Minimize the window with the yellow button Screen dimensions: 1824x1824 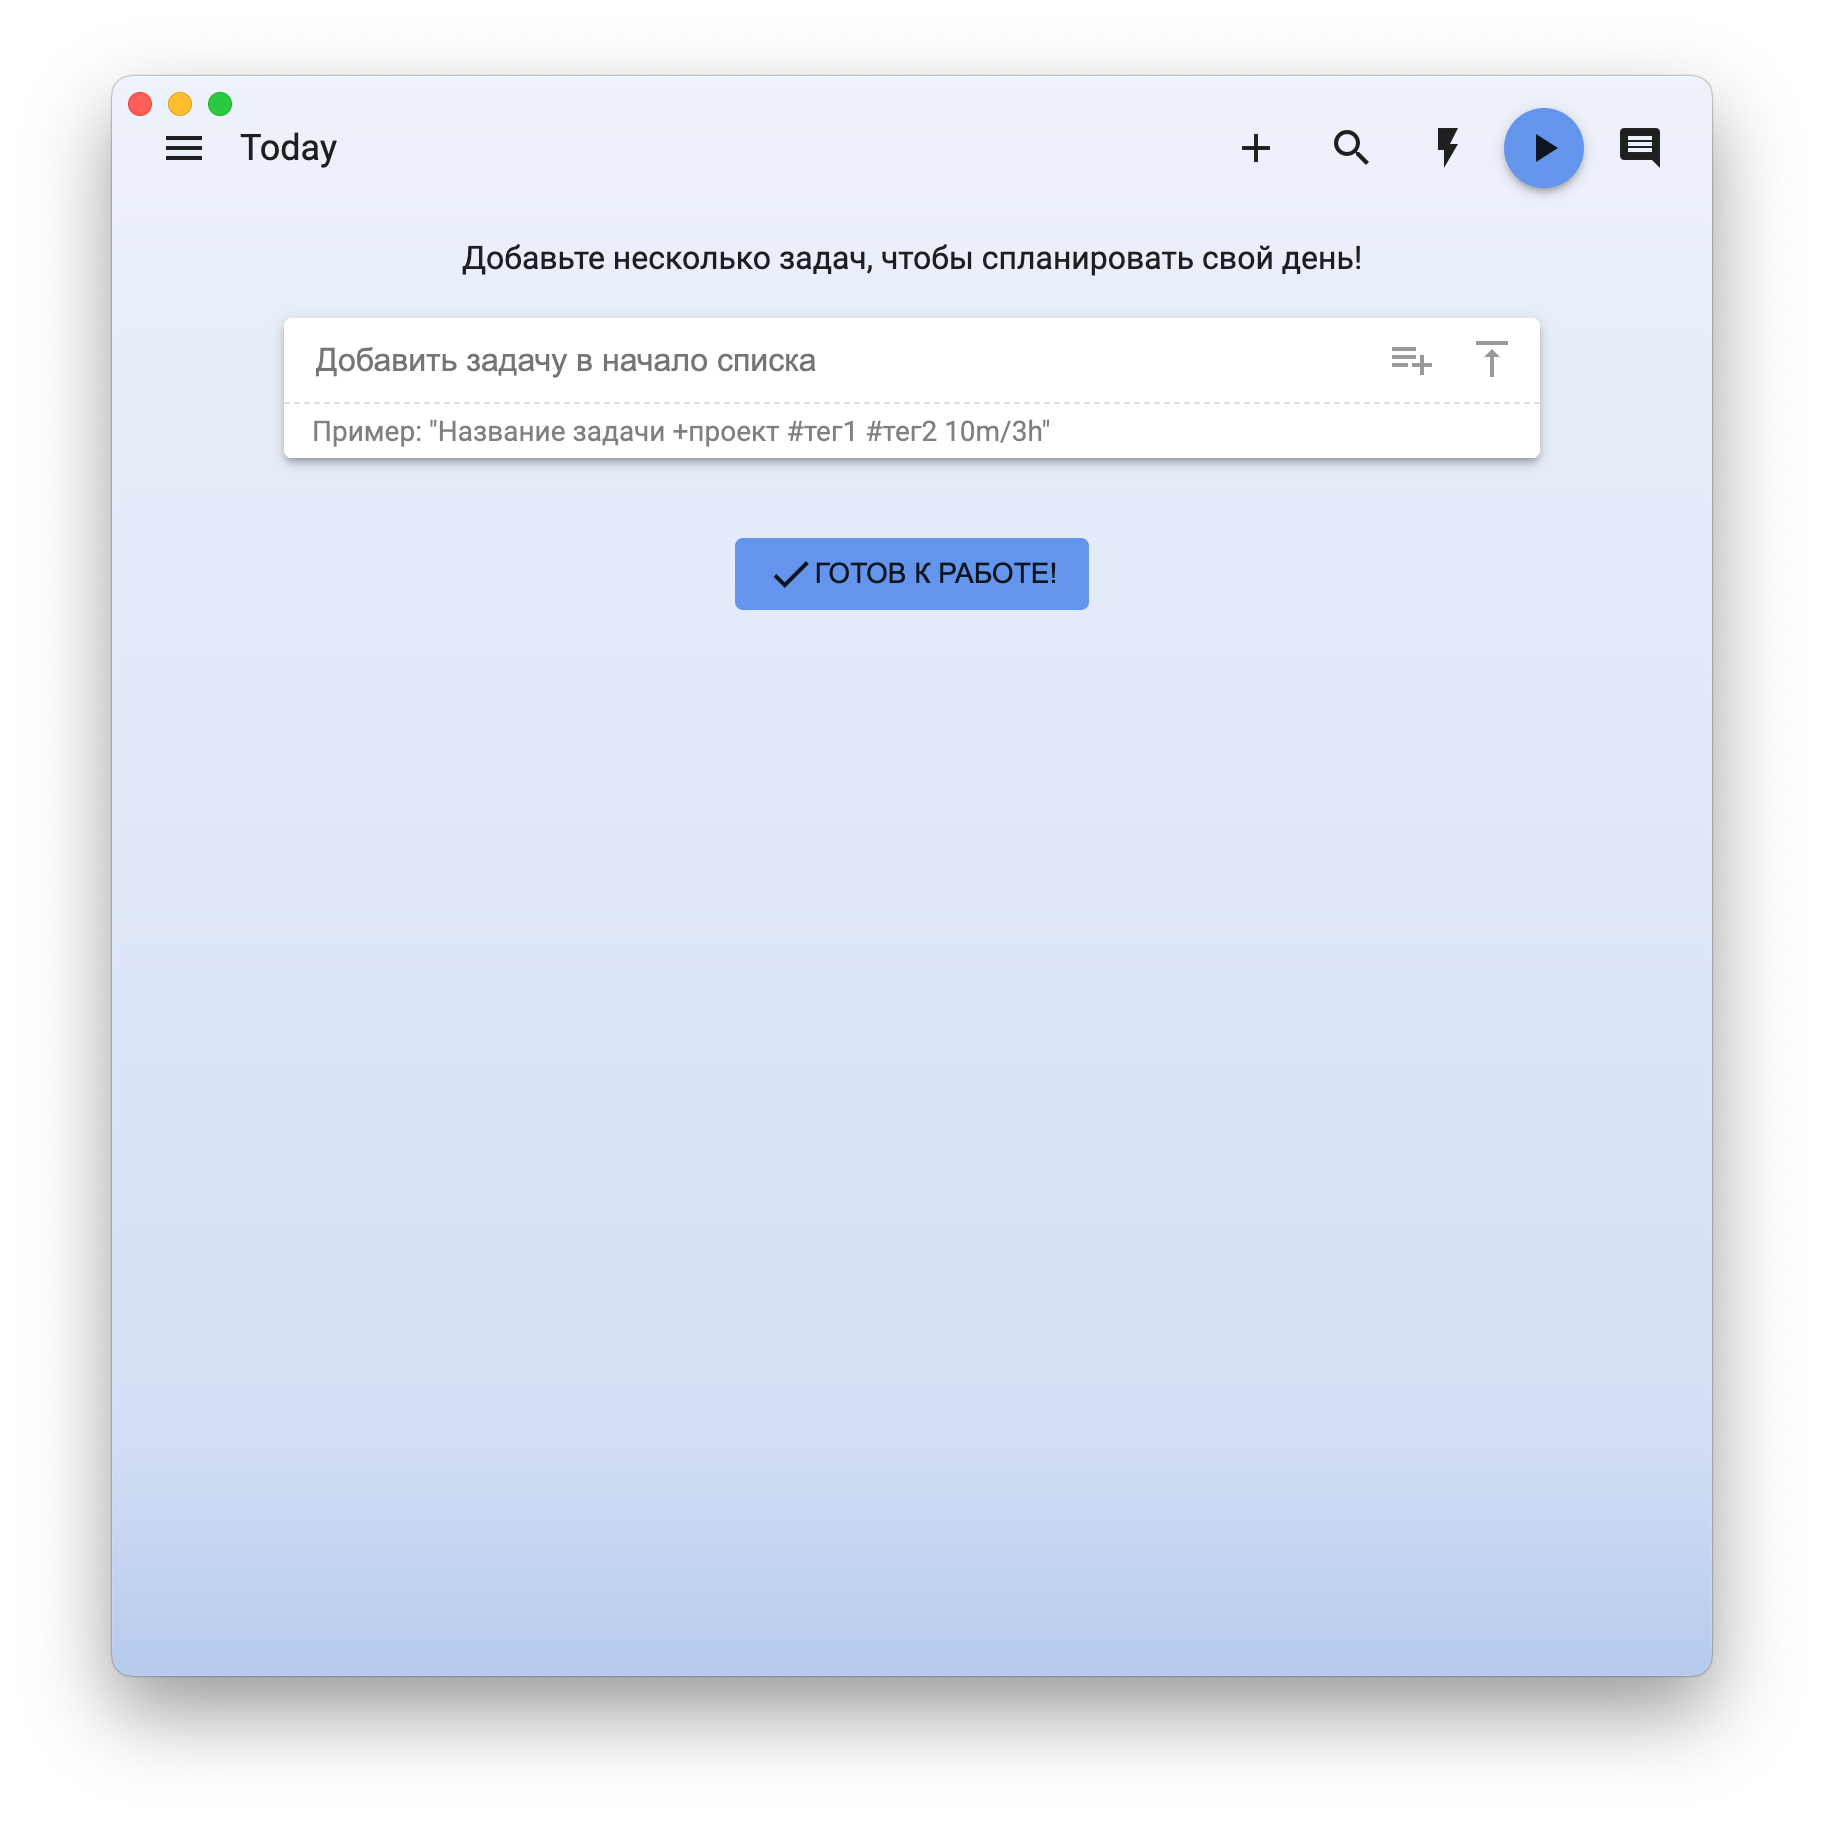click(x=180, y=104)
